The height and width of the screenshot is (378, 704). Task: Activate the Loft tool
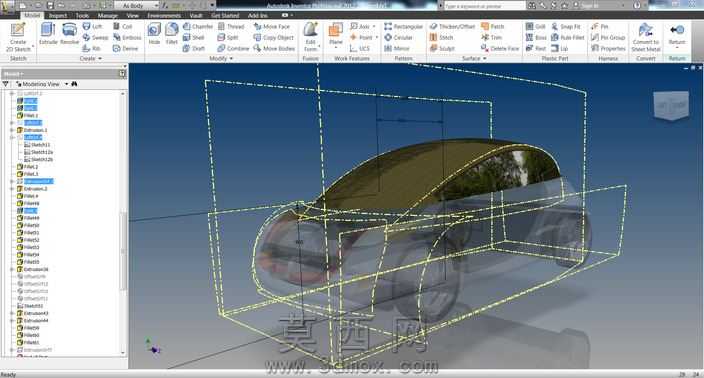92,27
